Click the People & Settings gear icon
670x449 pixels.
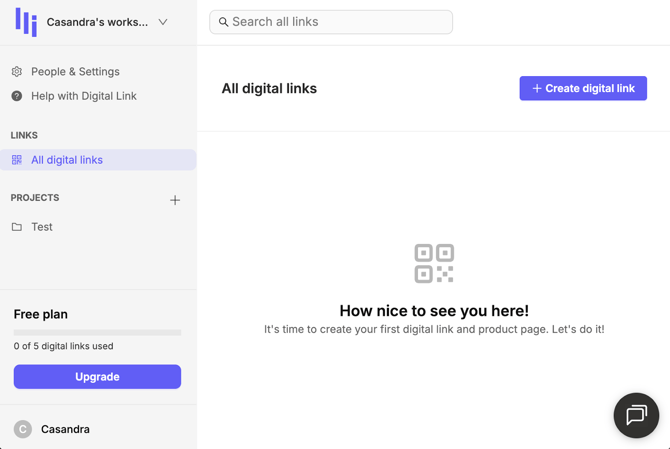[x=17, y=72]
